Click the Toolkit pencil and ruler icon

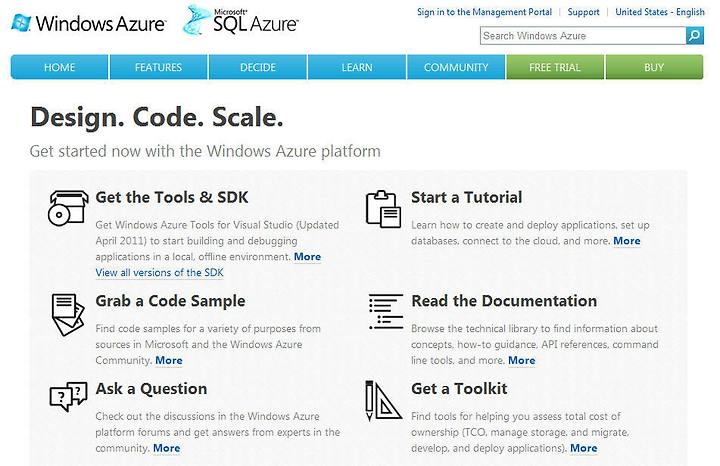click(382, 400)
